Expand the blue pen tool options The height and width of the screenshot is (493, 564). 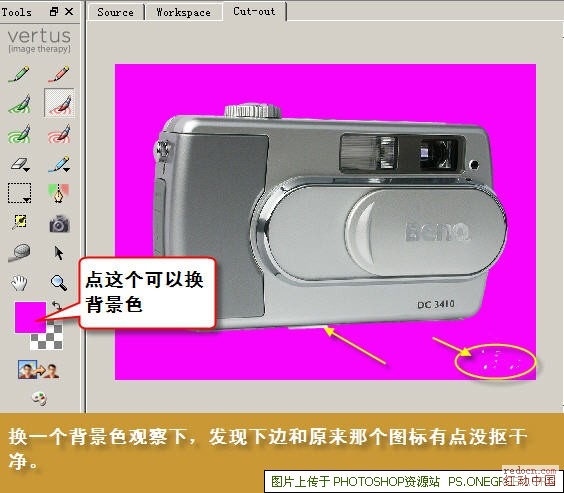pos(59,164)
